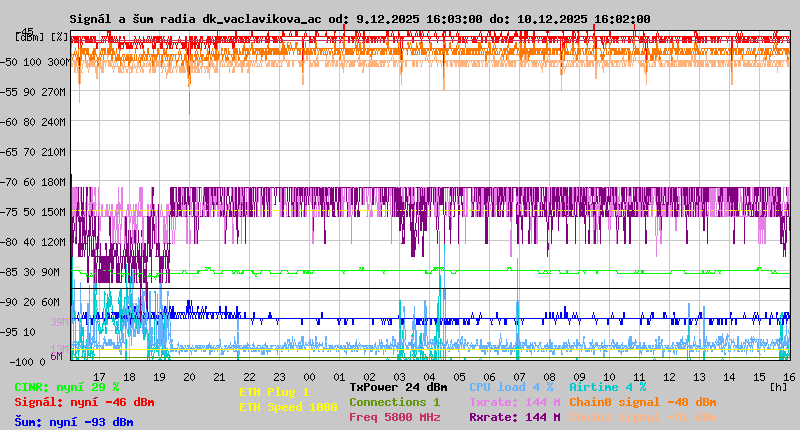The width and height of the screenshot is (800, 430).
Task: Click the 'Txrate: 144 M' legend label
Action: (x=515, y=402)
